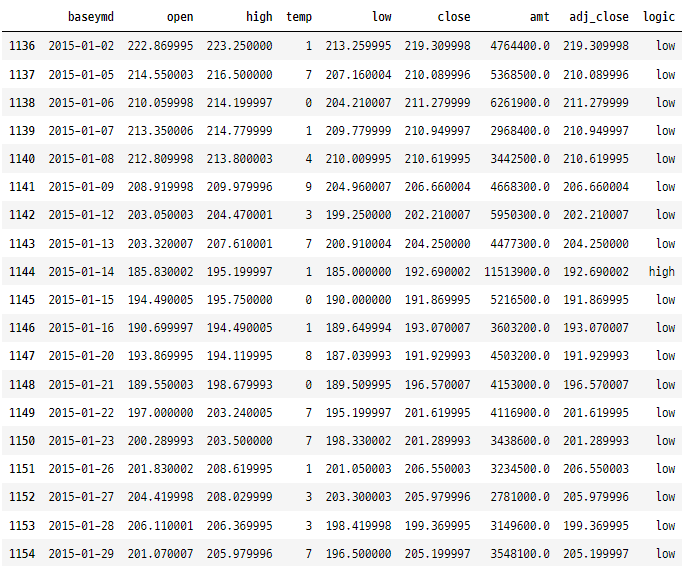Click amt value 2781000.0
This screenshot has width=685, height=566.
click(x=520, y=496)
